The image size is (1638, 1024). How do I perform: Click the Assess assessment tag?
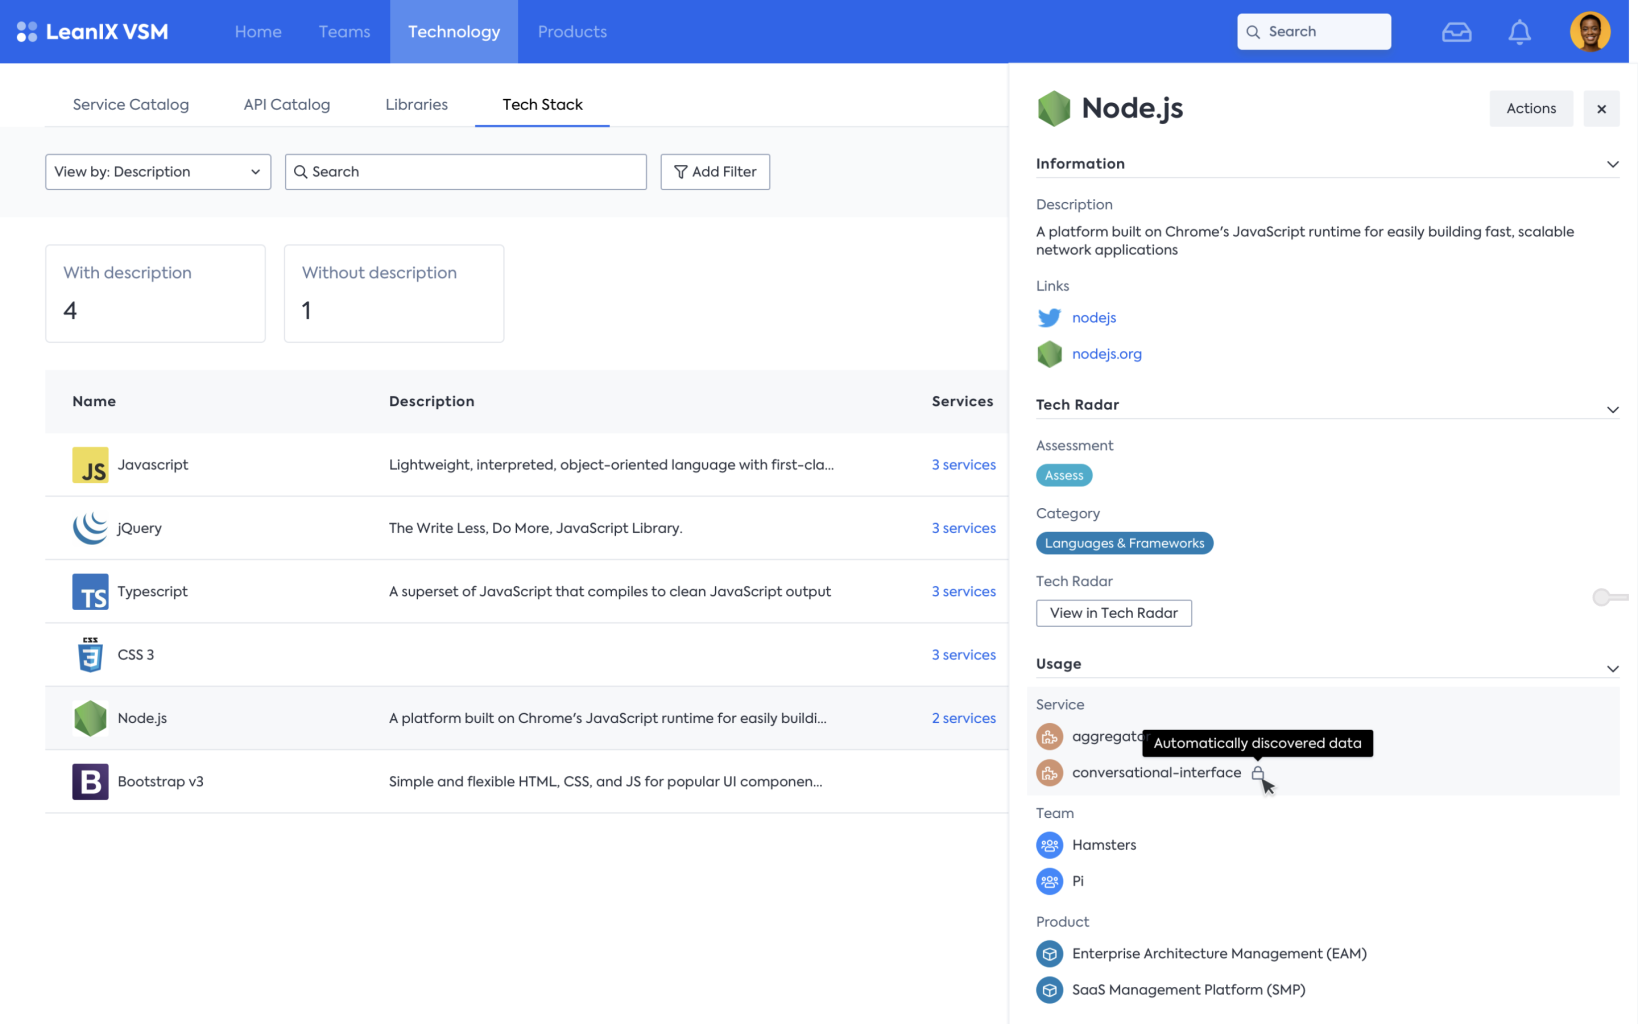(1064, 476)
